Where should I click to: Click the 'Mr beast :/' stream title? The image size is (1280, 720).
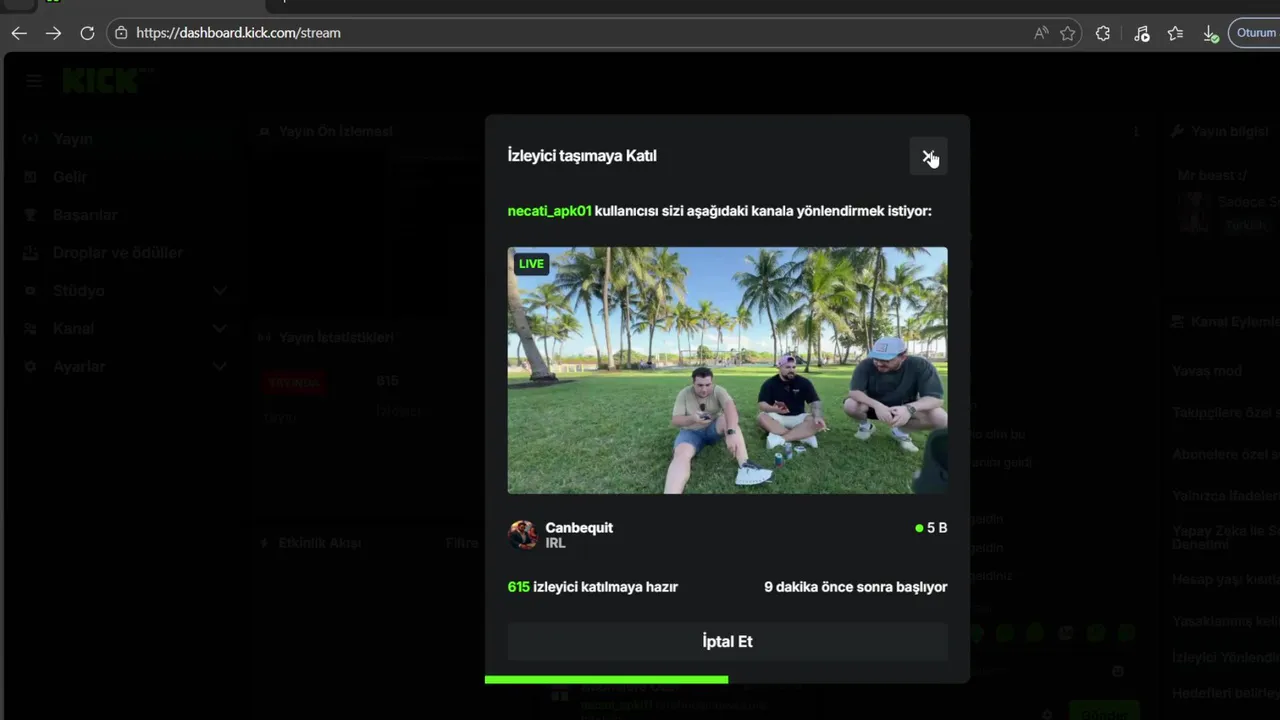tap(1211, 175)
